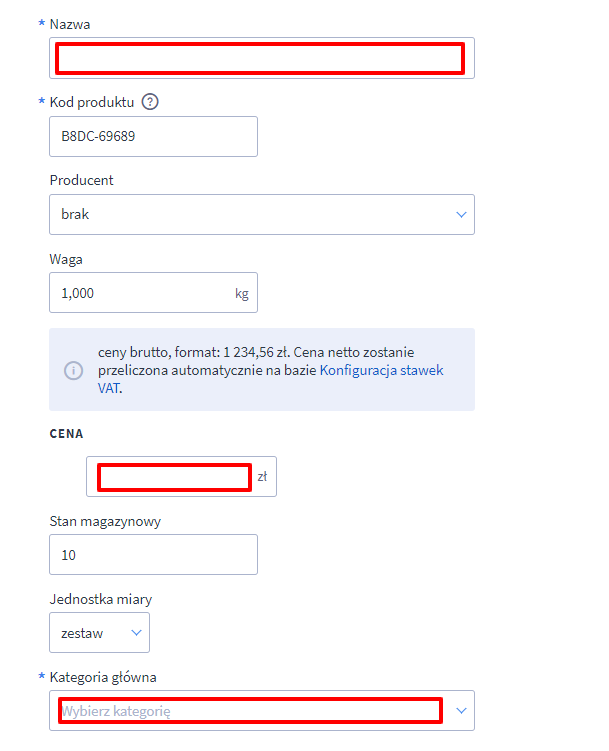This screenshot has height=751, width=609.
Task: Click the Kod produktu label text
Action: (x=92, y=102)
